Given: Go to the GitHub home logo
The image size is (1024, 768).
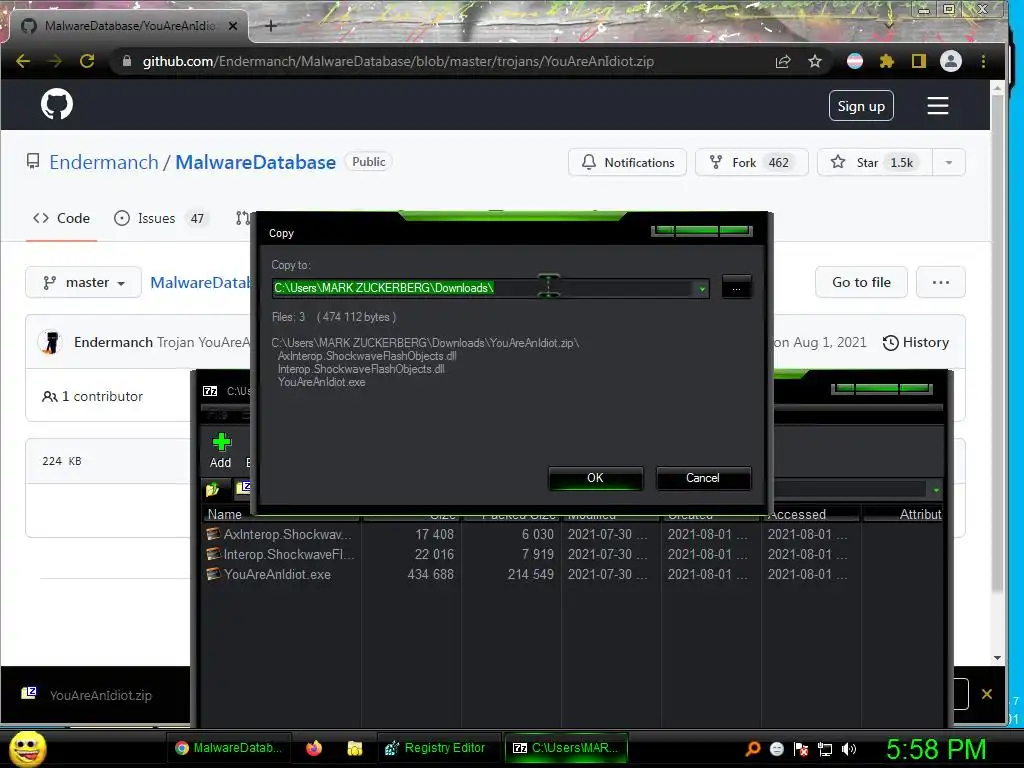Looking at the screenshot, I should (x=57, y=104).
